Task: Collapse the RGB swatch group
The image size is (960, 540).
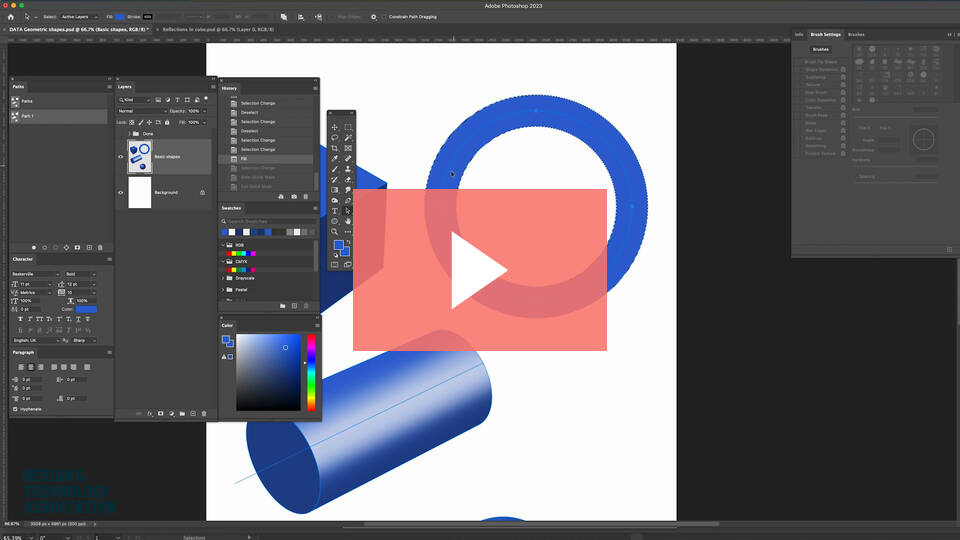Action: (x=223, y=245)
